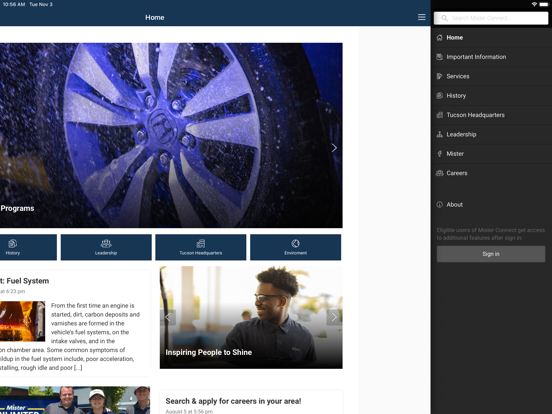Image resolution: width=552 pixels, height=414 pixels.
Task: Open the Fuel System article title
Action: pos(24,281)
